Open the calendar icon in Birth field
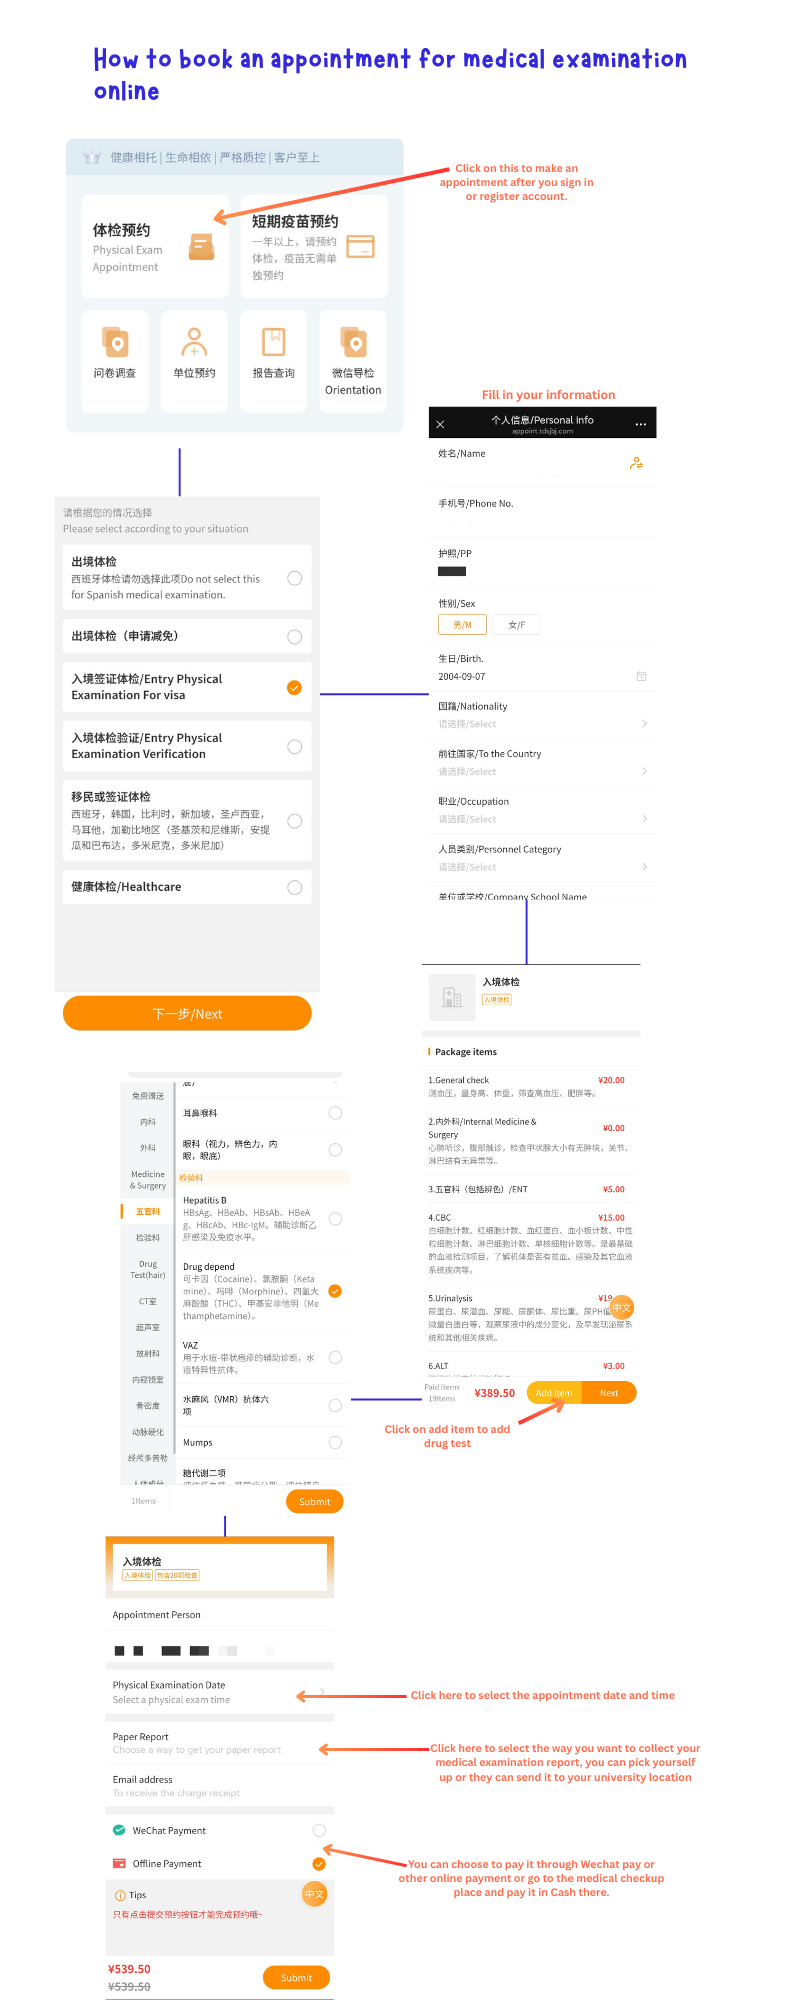Viewport: 800px width, 2000px height. pyautogui.click(x=641, y=677)
